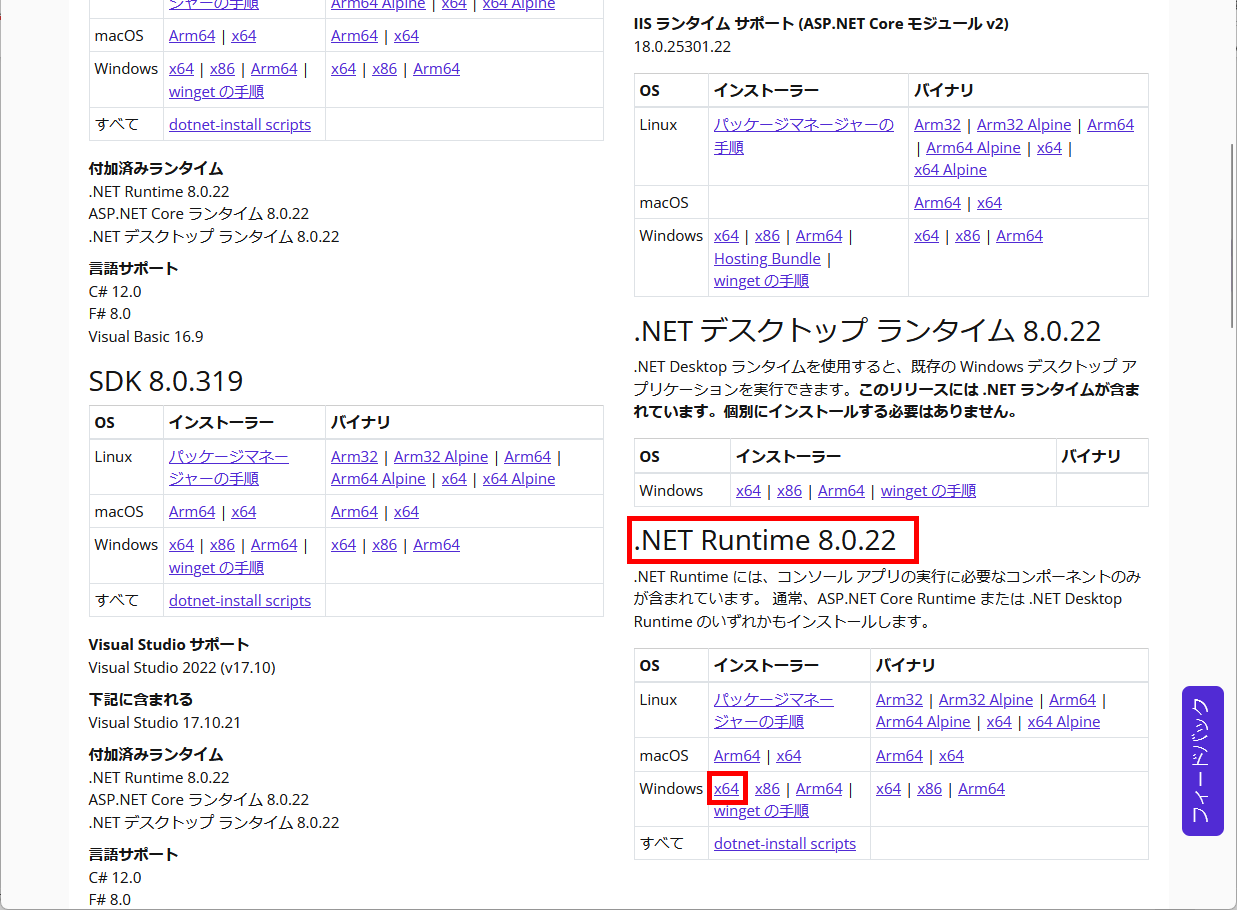Click macOS Arm64 binary in IIS runtime support table

(937, 203)
